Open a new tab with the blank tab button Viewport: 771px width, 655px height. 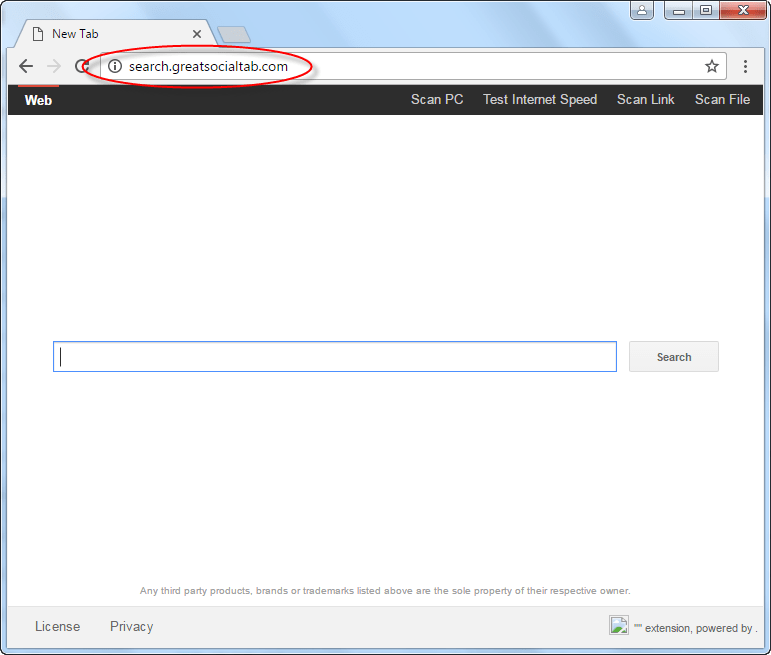[234, 34]
